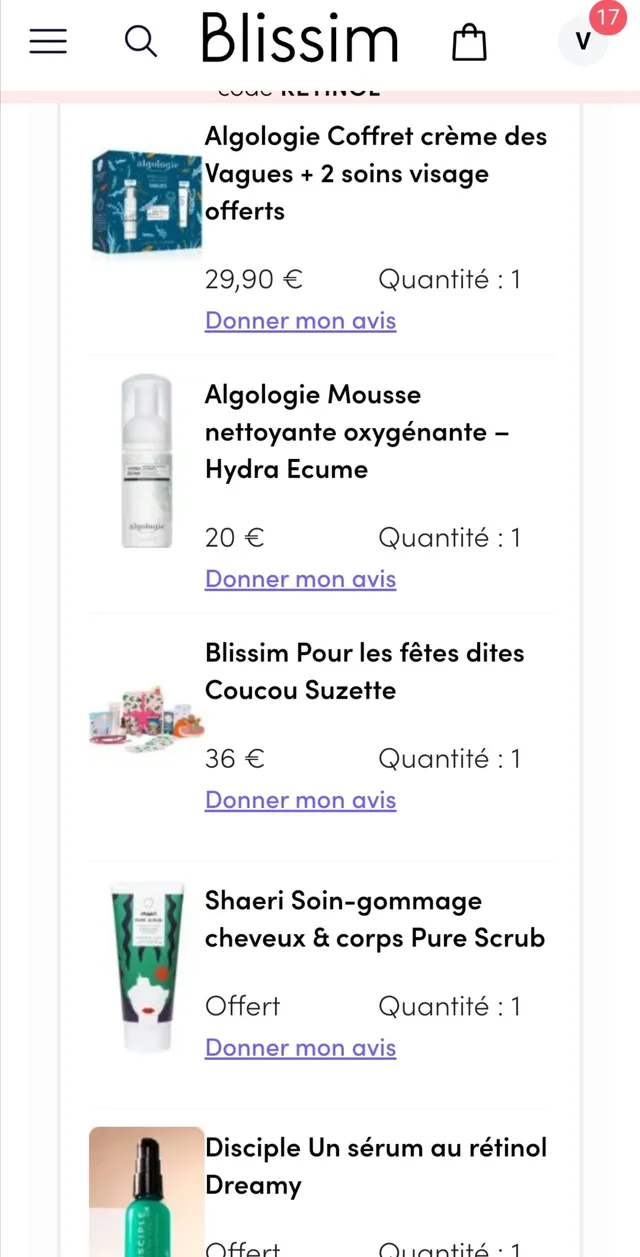The width and height of the screenshot is (640, 1257).
Task: Open the Algologie Mousse nettoyante product image
Action: pyautogui.click(x=146, y=460)
